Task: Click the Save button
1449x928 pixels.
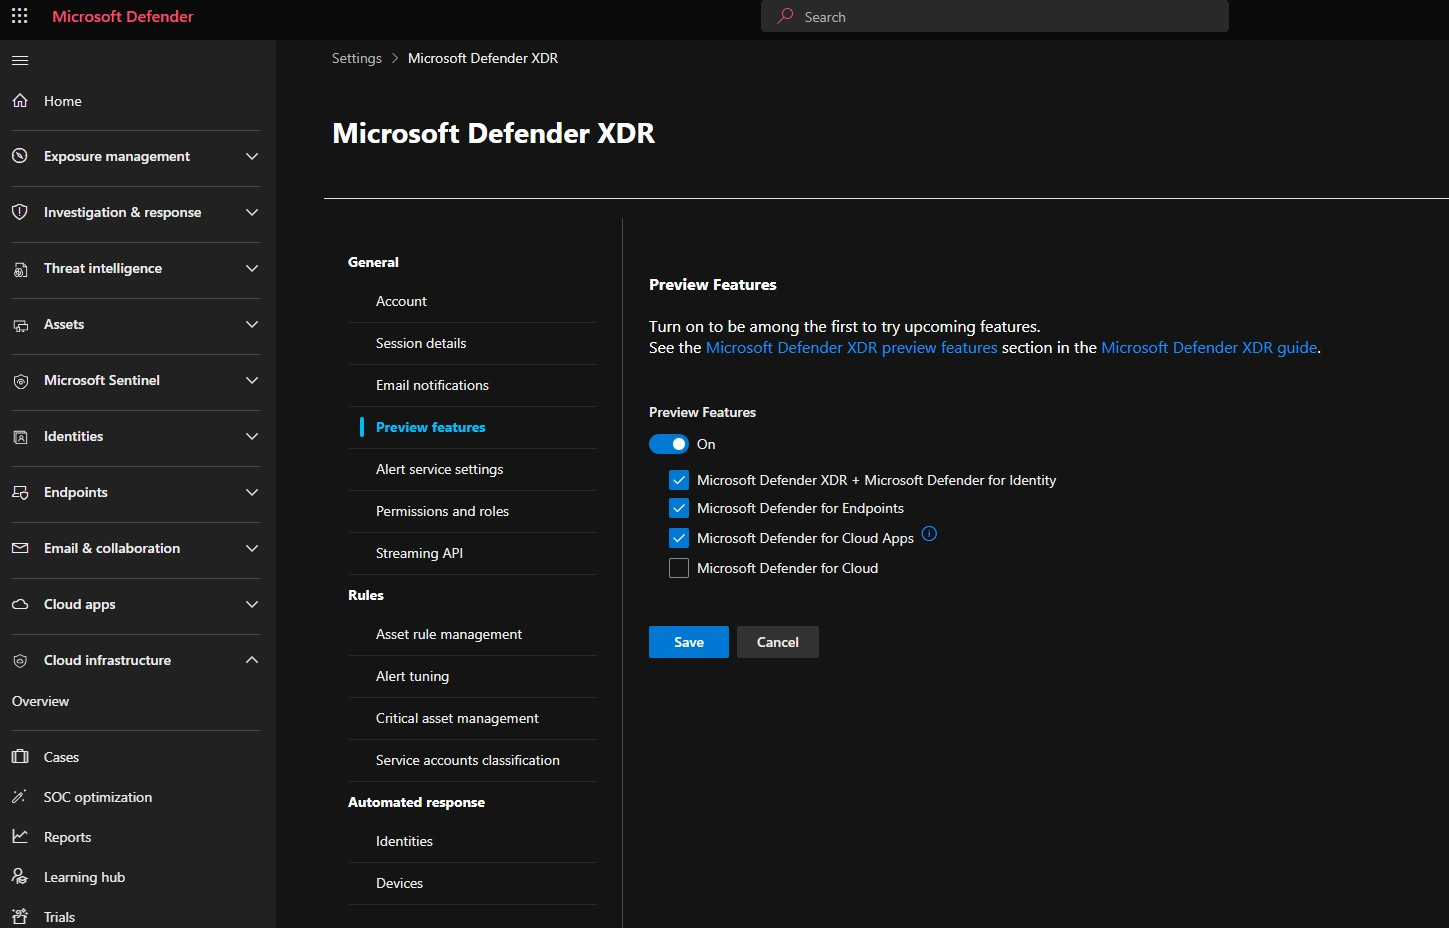Action: pos(688,642)
